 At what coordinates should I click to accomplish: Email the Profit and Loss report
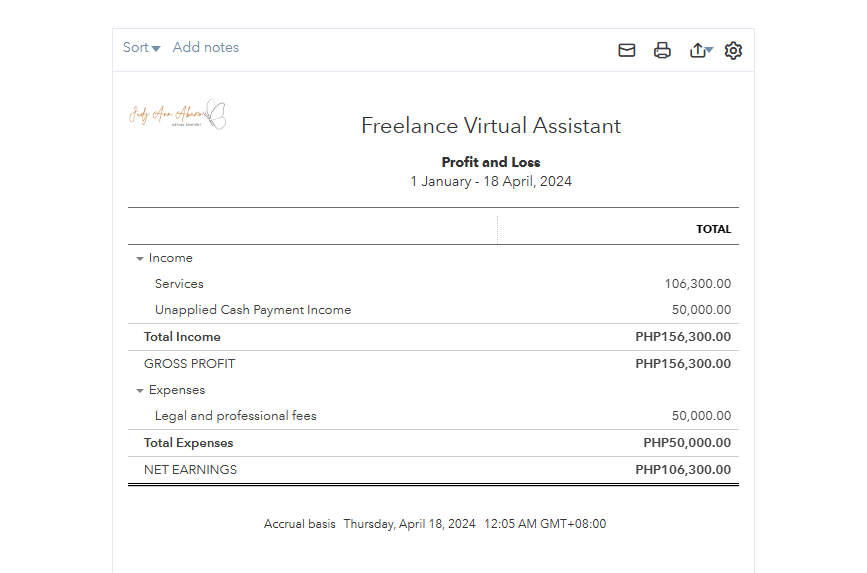click(x=627, y=50)
